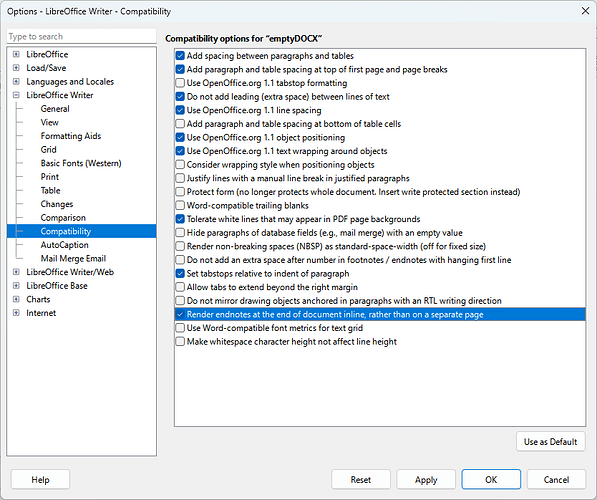Expand the LibreOffice Base node
Viewport: 597px width, 500px height.
[16, 286]
